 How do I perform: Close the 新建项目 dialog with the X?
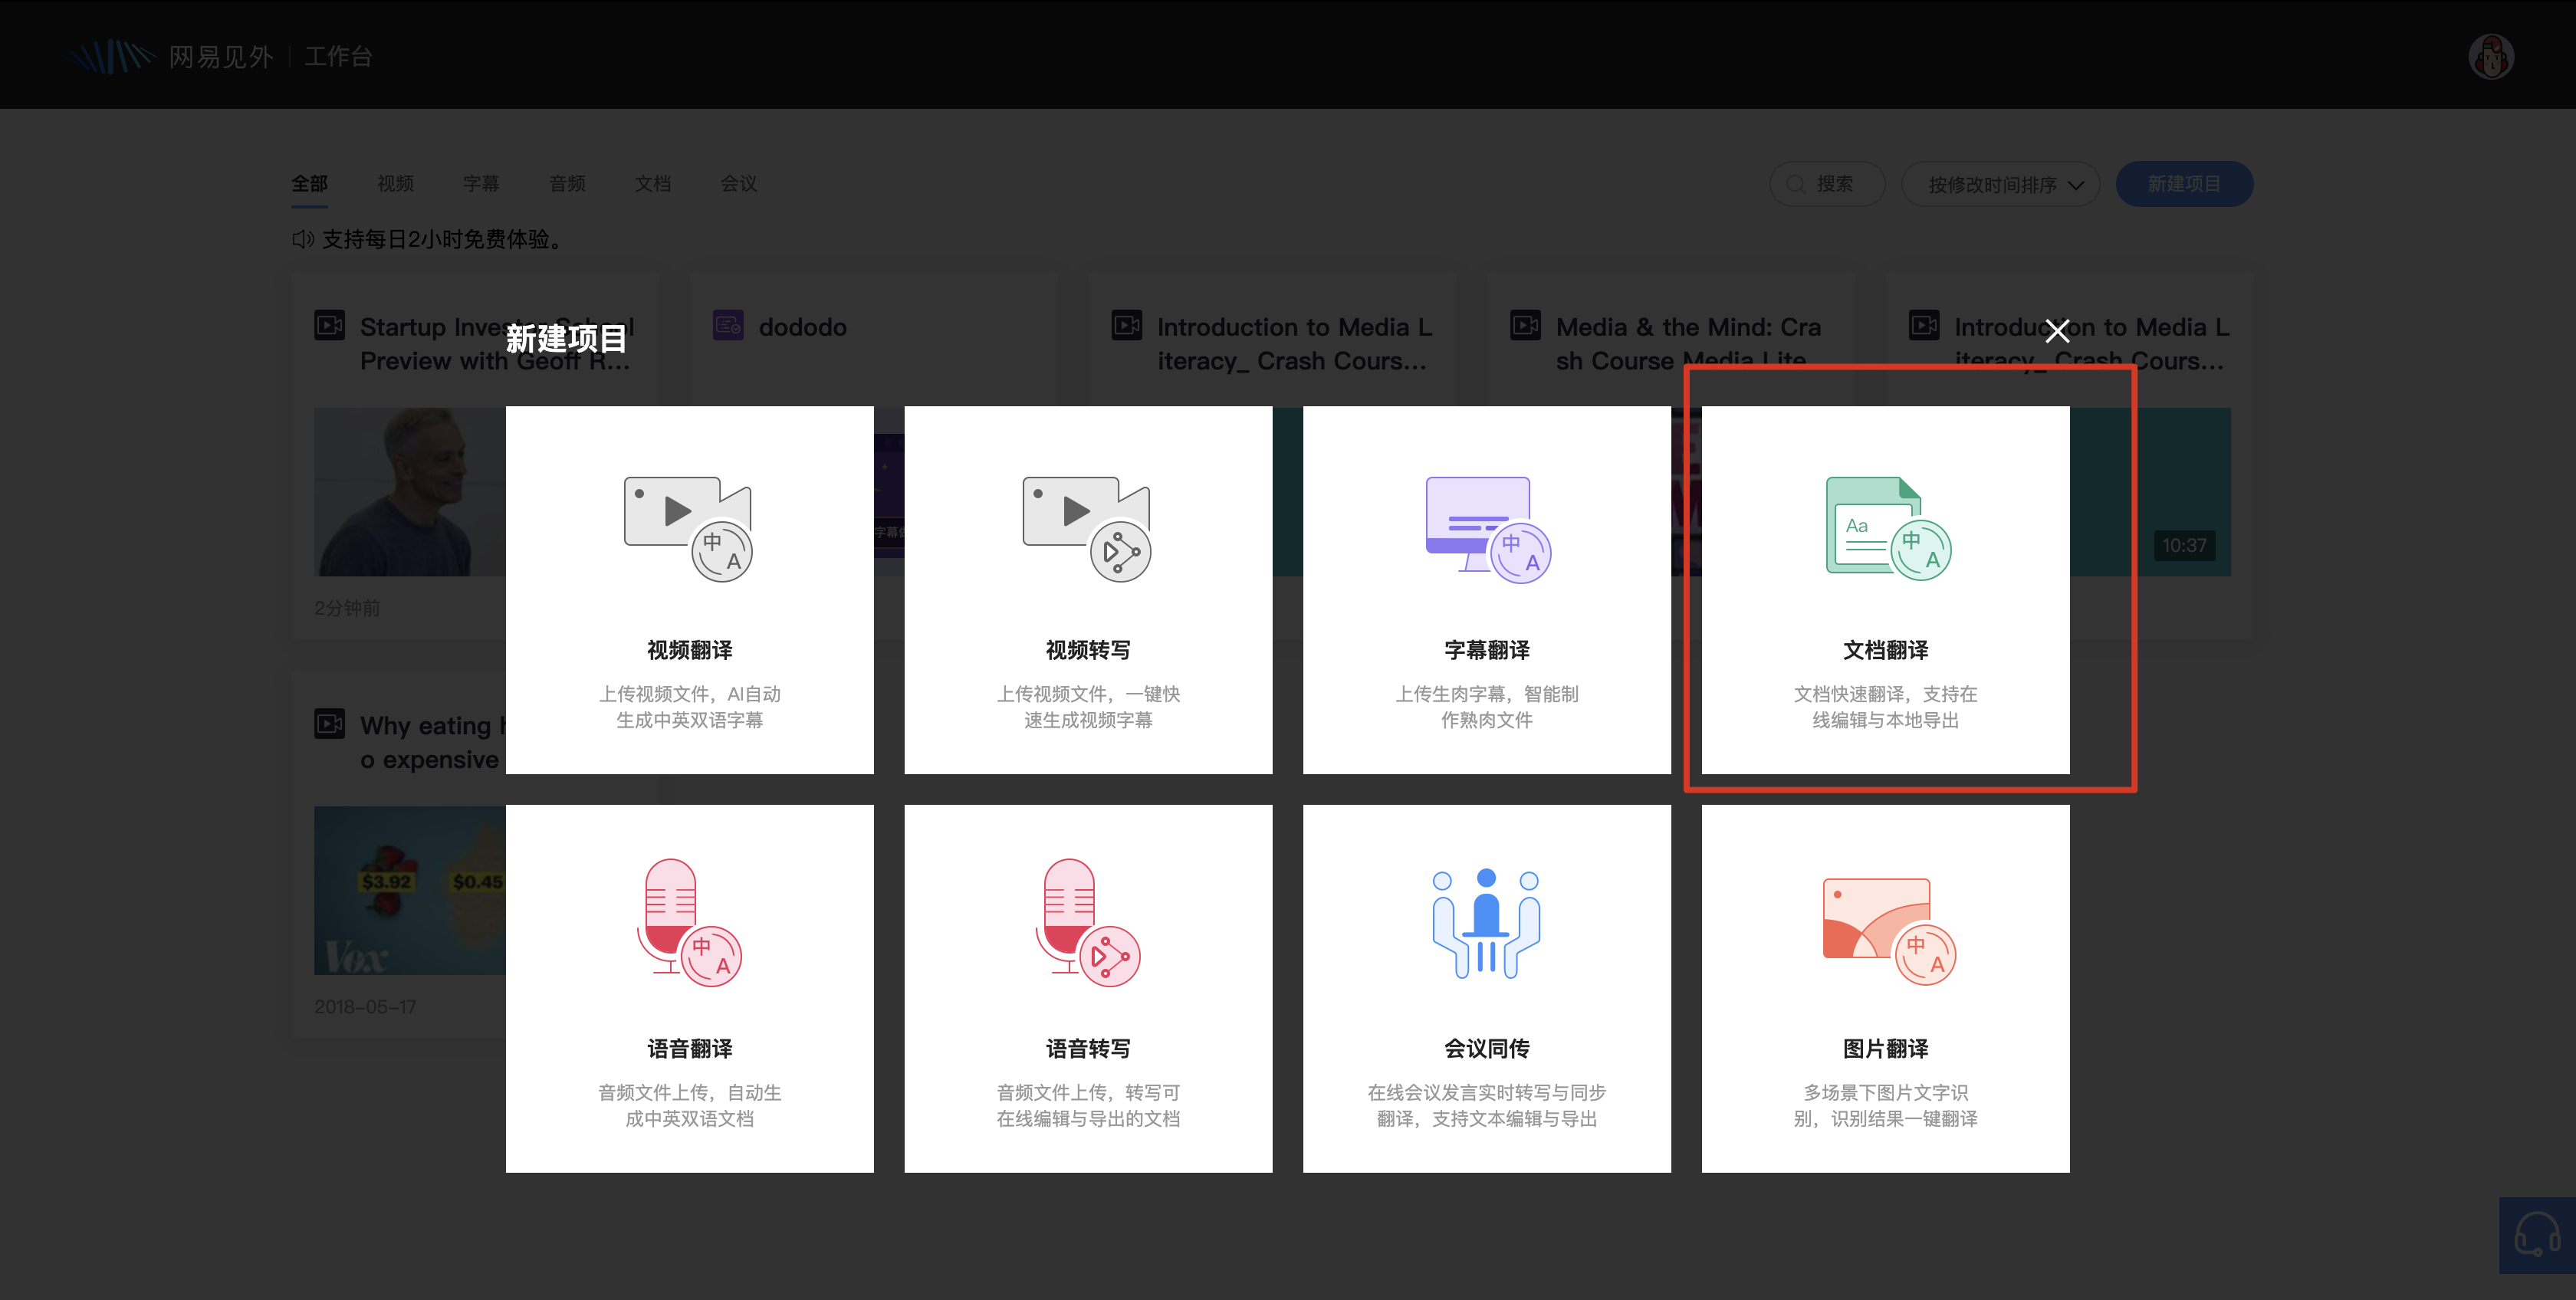(2057, 331)
